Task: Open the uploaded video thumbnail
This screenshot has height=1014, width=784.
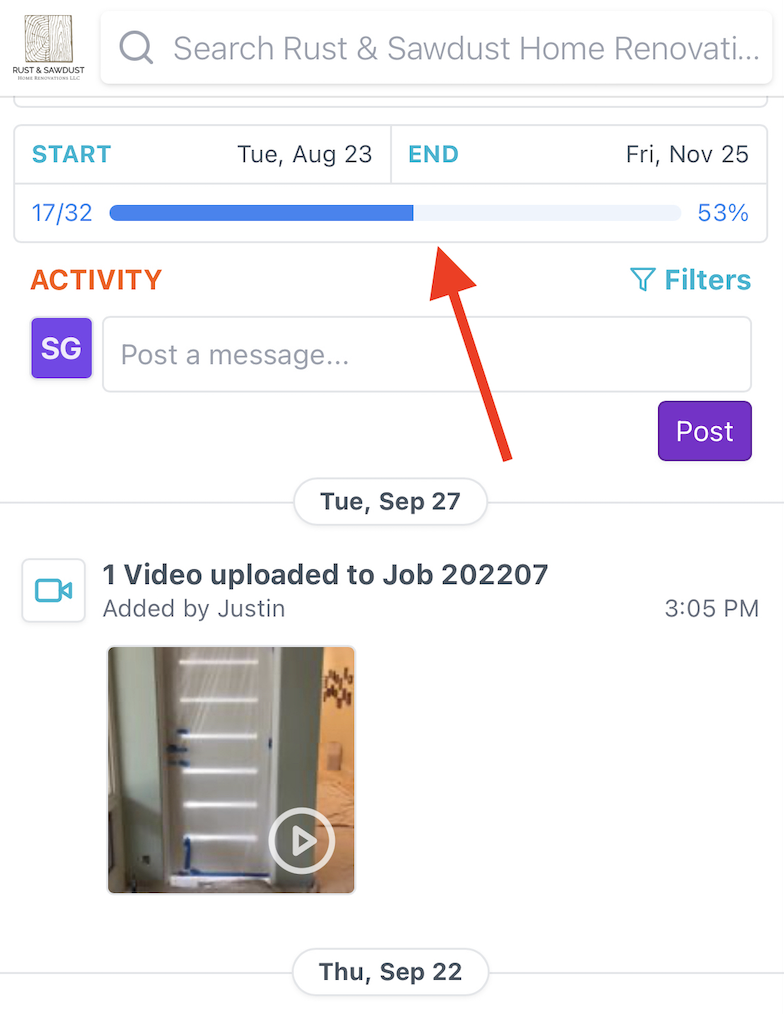Action: point(231,770)
